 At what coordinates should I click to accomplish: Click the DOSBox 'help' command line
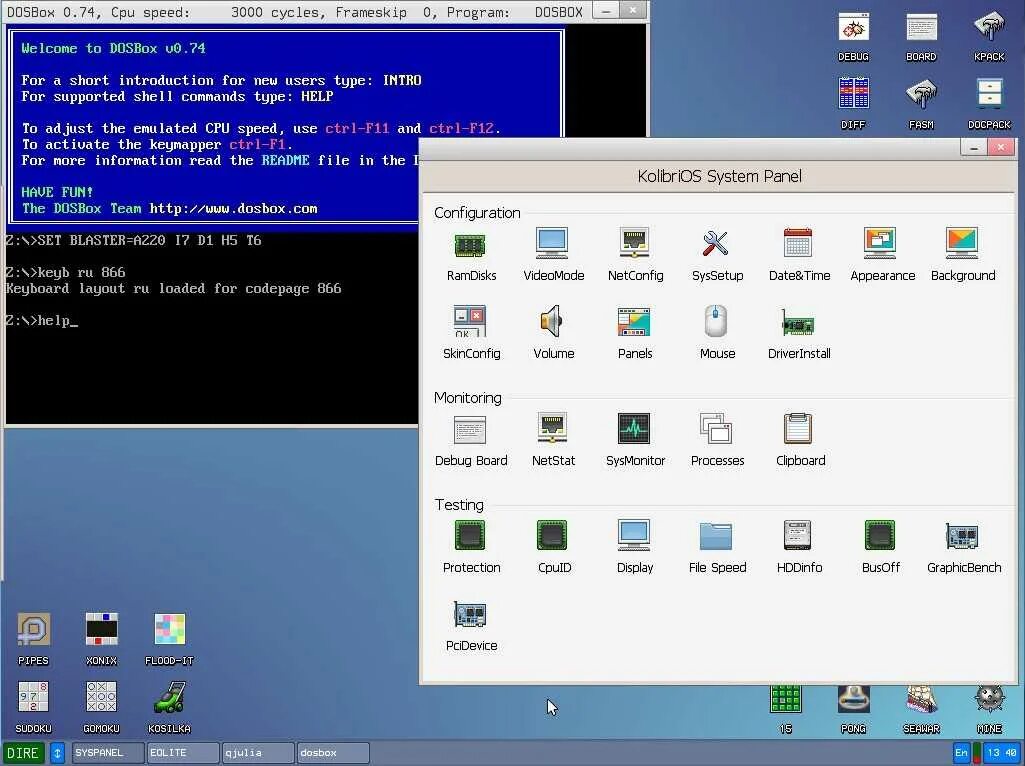tap(42, 320)
